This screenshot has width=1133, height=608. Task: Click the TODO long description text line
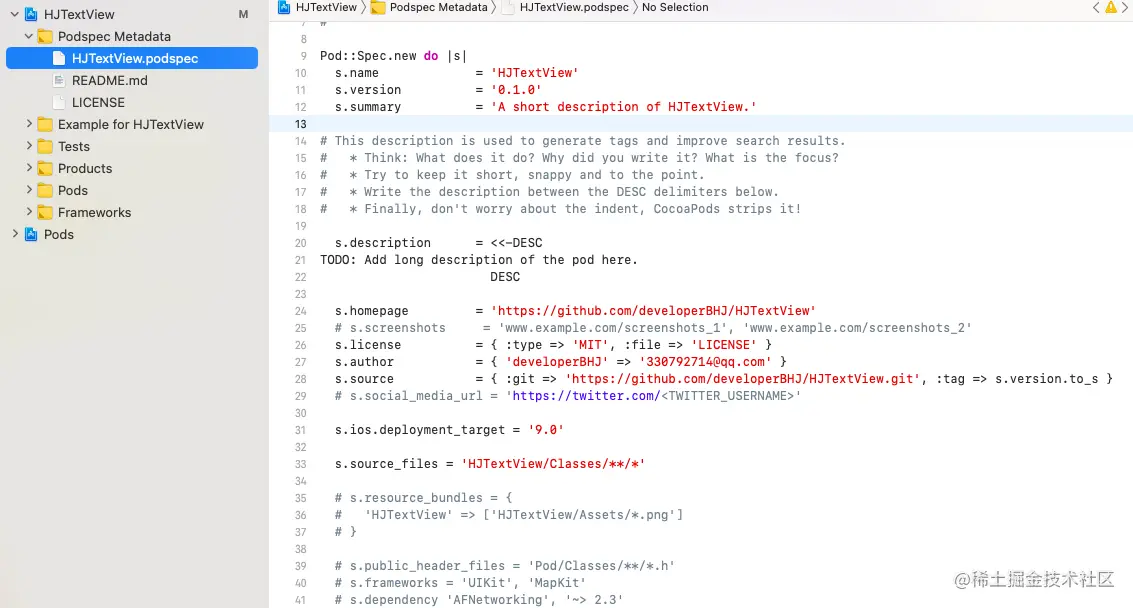[x=479, y=260]
